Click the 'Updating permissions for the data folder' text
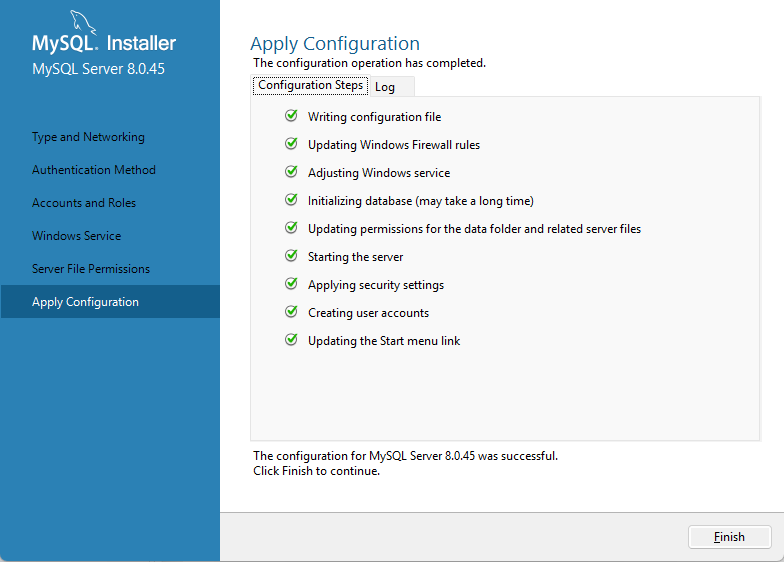The width and height of the screenshot is (784, 562). point(474,229)
